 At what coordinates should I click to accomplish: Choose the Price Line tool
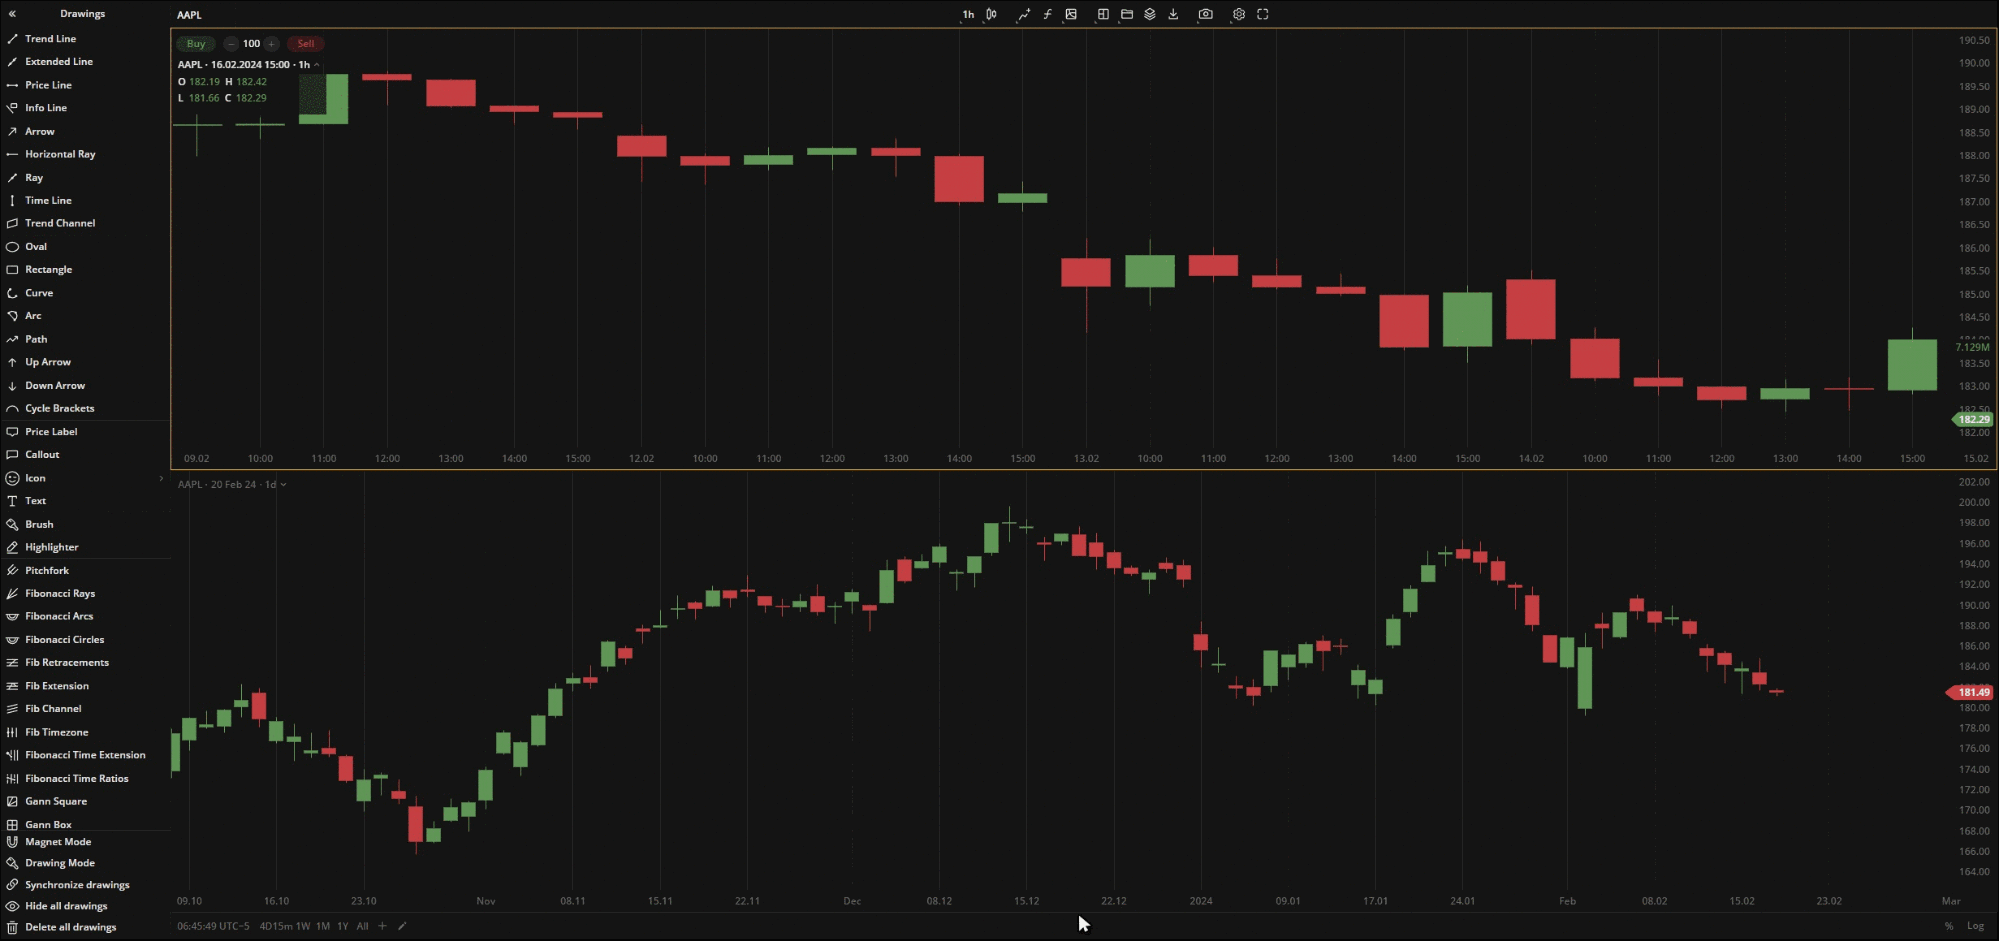tap(48, 85)
